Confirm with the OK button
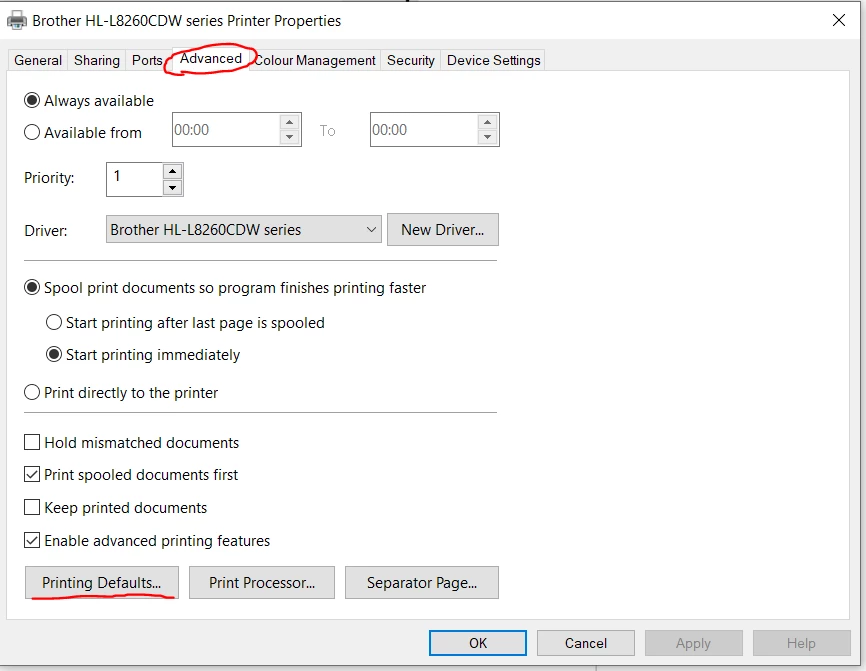This screenshot has height=671, width=866. click(478, 643)
